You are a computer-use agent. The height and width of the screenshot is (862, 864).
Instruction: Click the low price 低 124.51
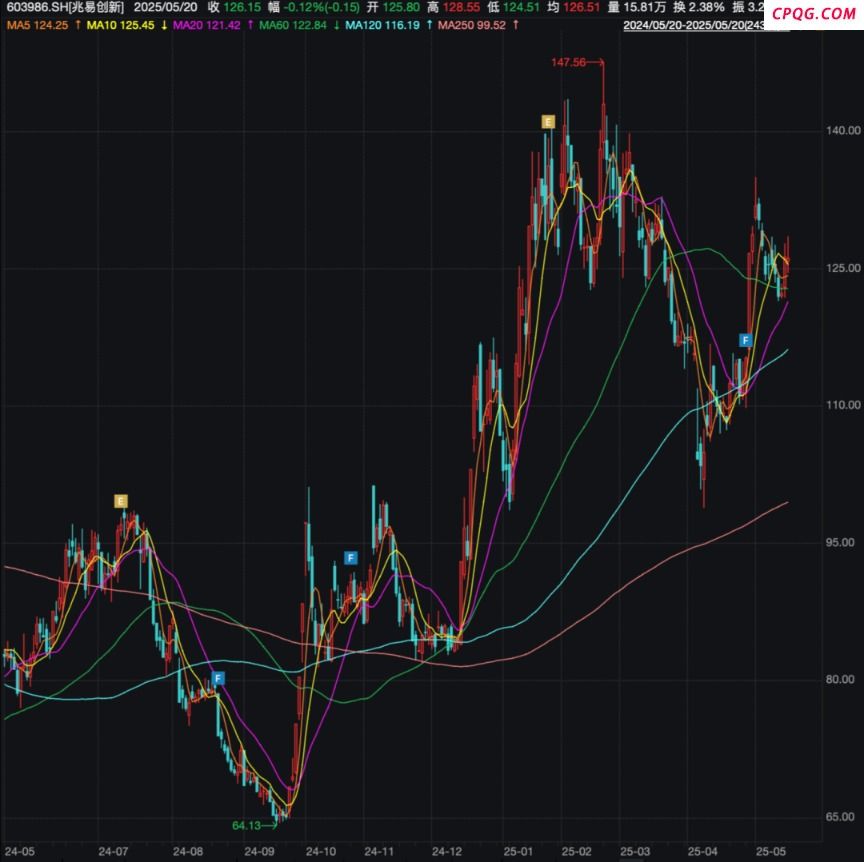point(514,8)
